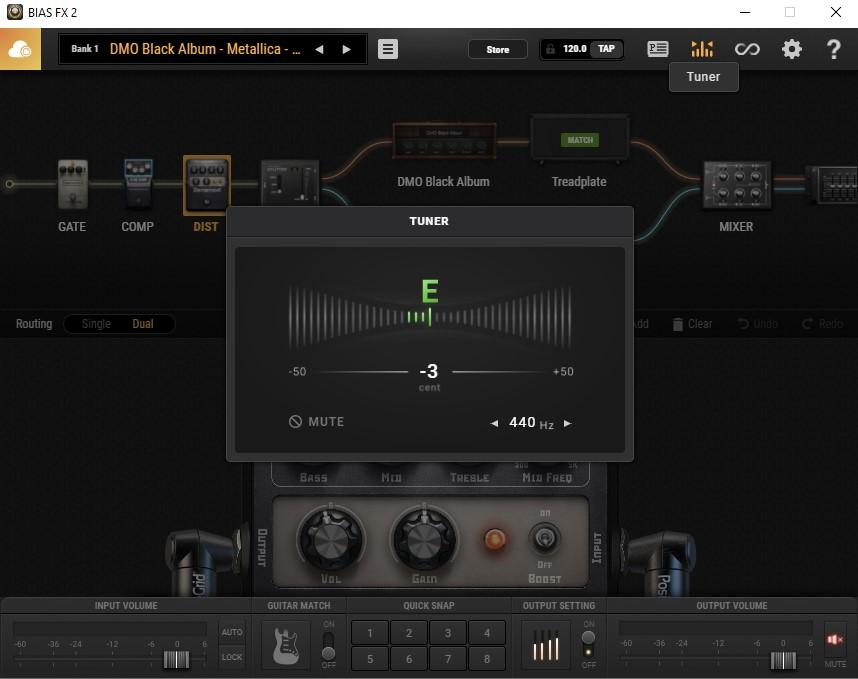
Task: Click the -3 cent reading
Action: [x=429, y=372]
